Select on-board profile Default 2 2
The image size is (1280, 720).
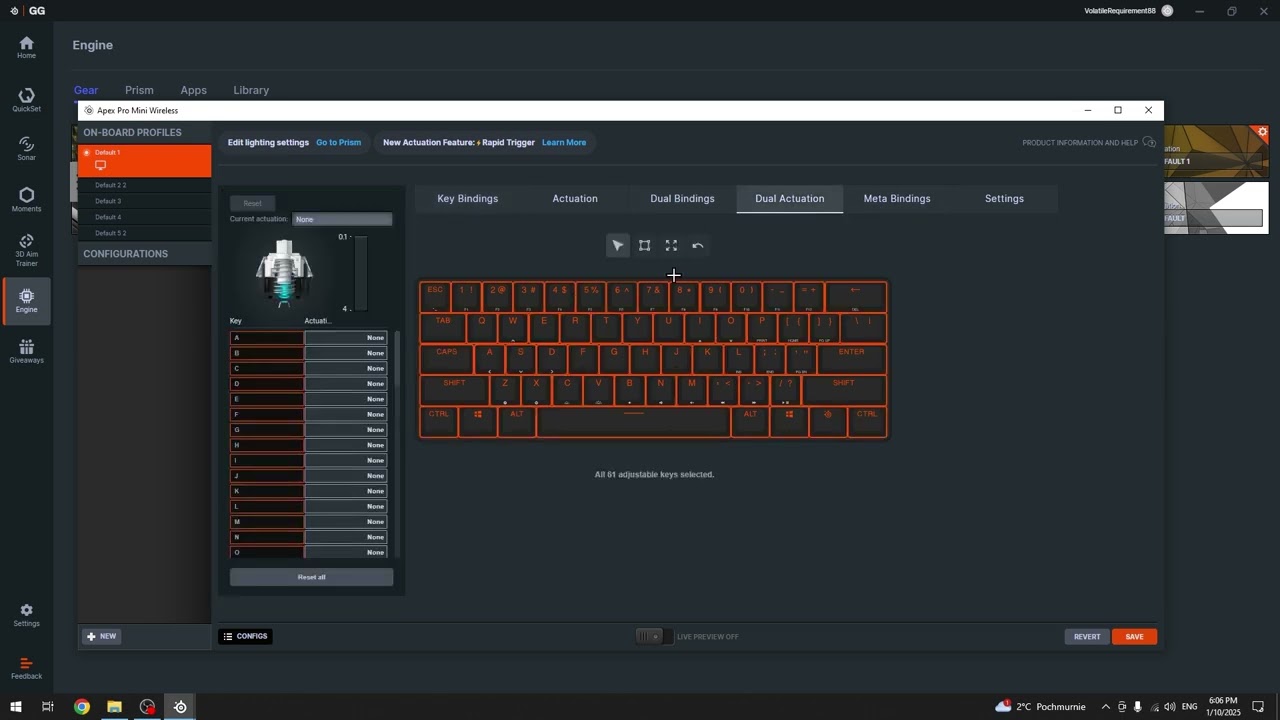click(x=145, y=185)
